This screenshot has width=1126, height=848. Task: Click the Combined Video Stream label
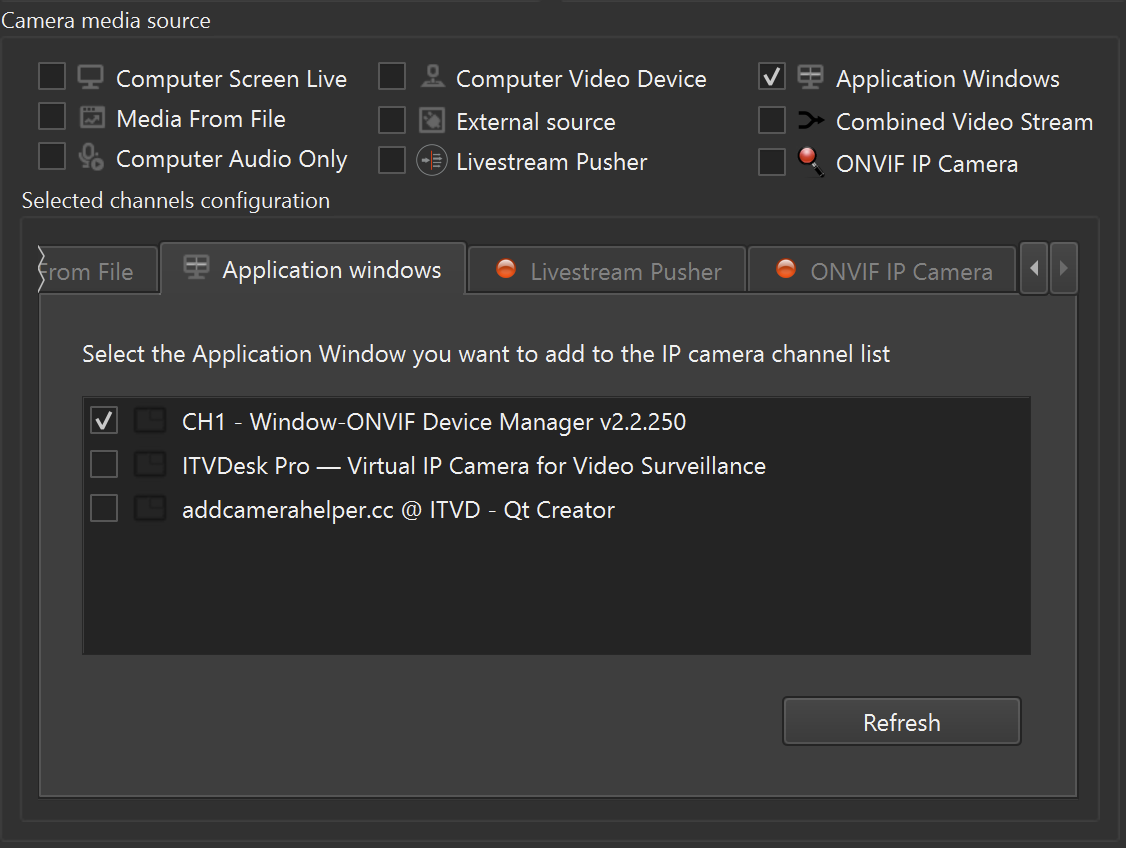[964, 121]
